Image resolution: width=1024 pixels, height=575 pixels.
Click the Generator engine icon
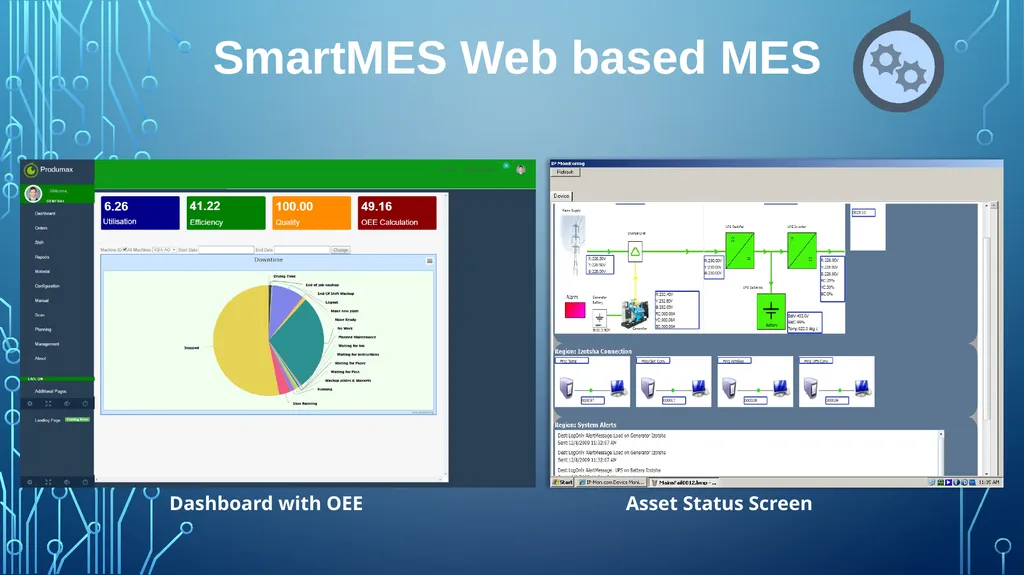(634, 314)
